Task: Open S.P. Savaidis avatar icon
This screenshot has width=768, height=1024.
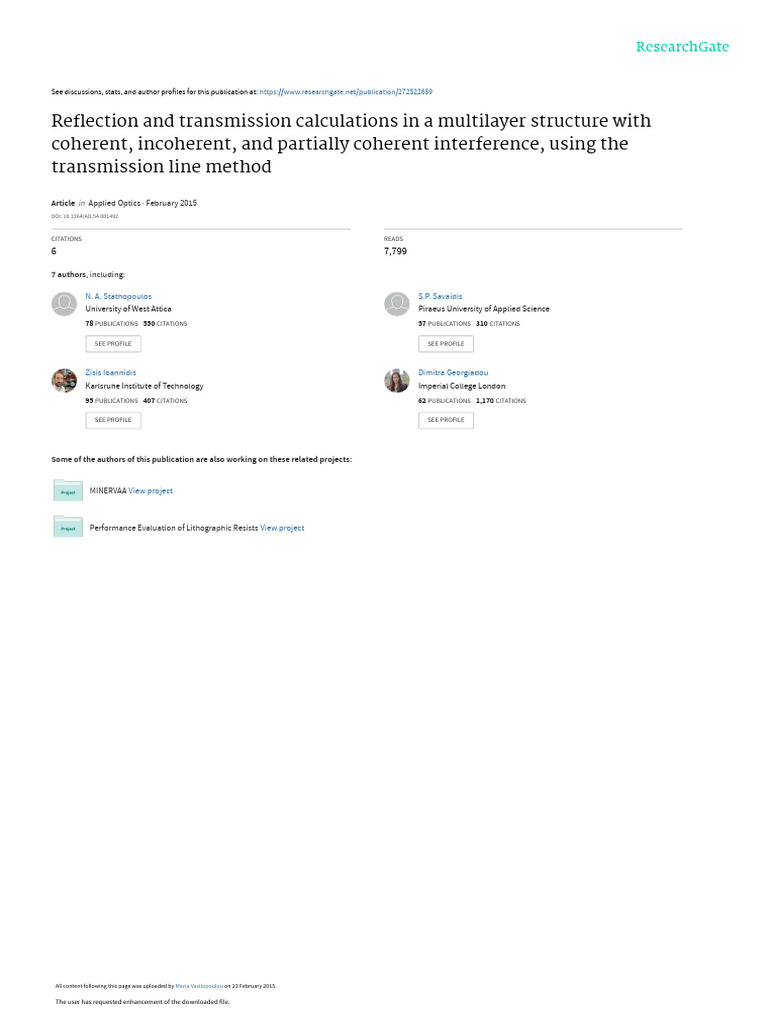Action: [397, 304]
